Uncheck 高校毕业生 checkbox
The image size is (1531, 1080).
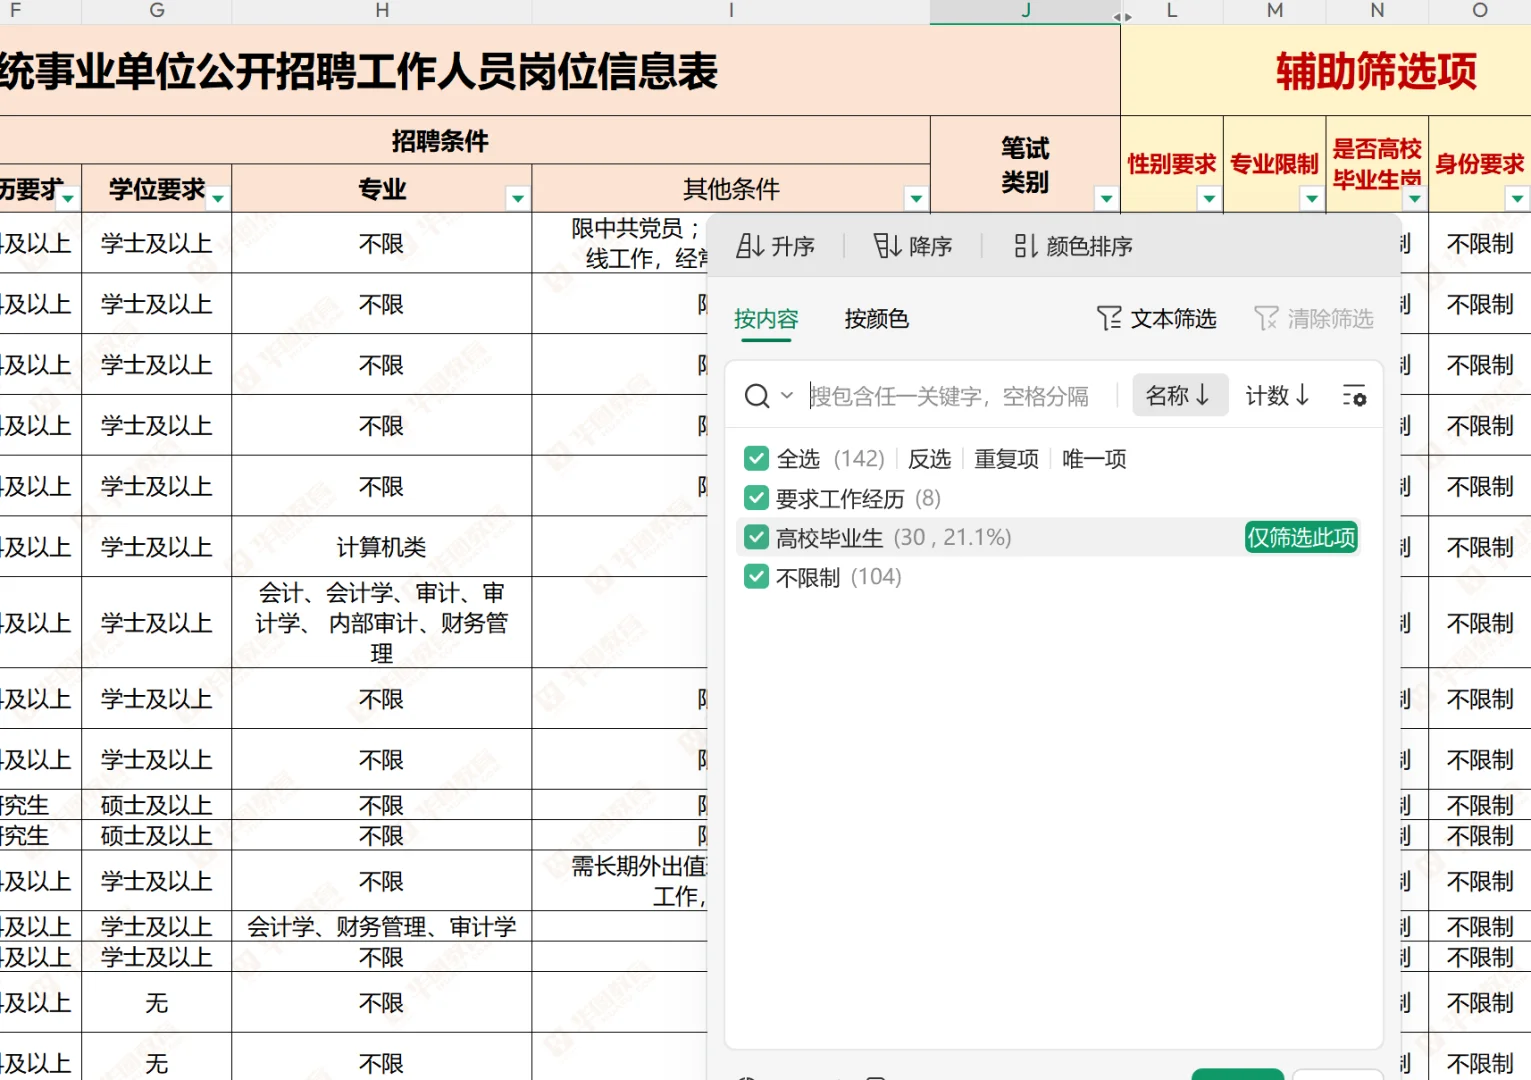point(756,538)
